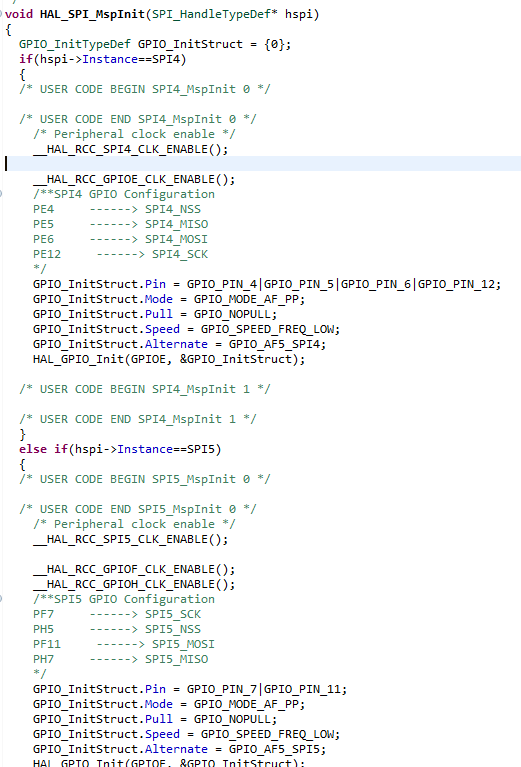The width and height of the screenshot is (521, 767).
Task: Click the PE6 ------> SPI4_MOSI line
Action: [x=120, y=239]
